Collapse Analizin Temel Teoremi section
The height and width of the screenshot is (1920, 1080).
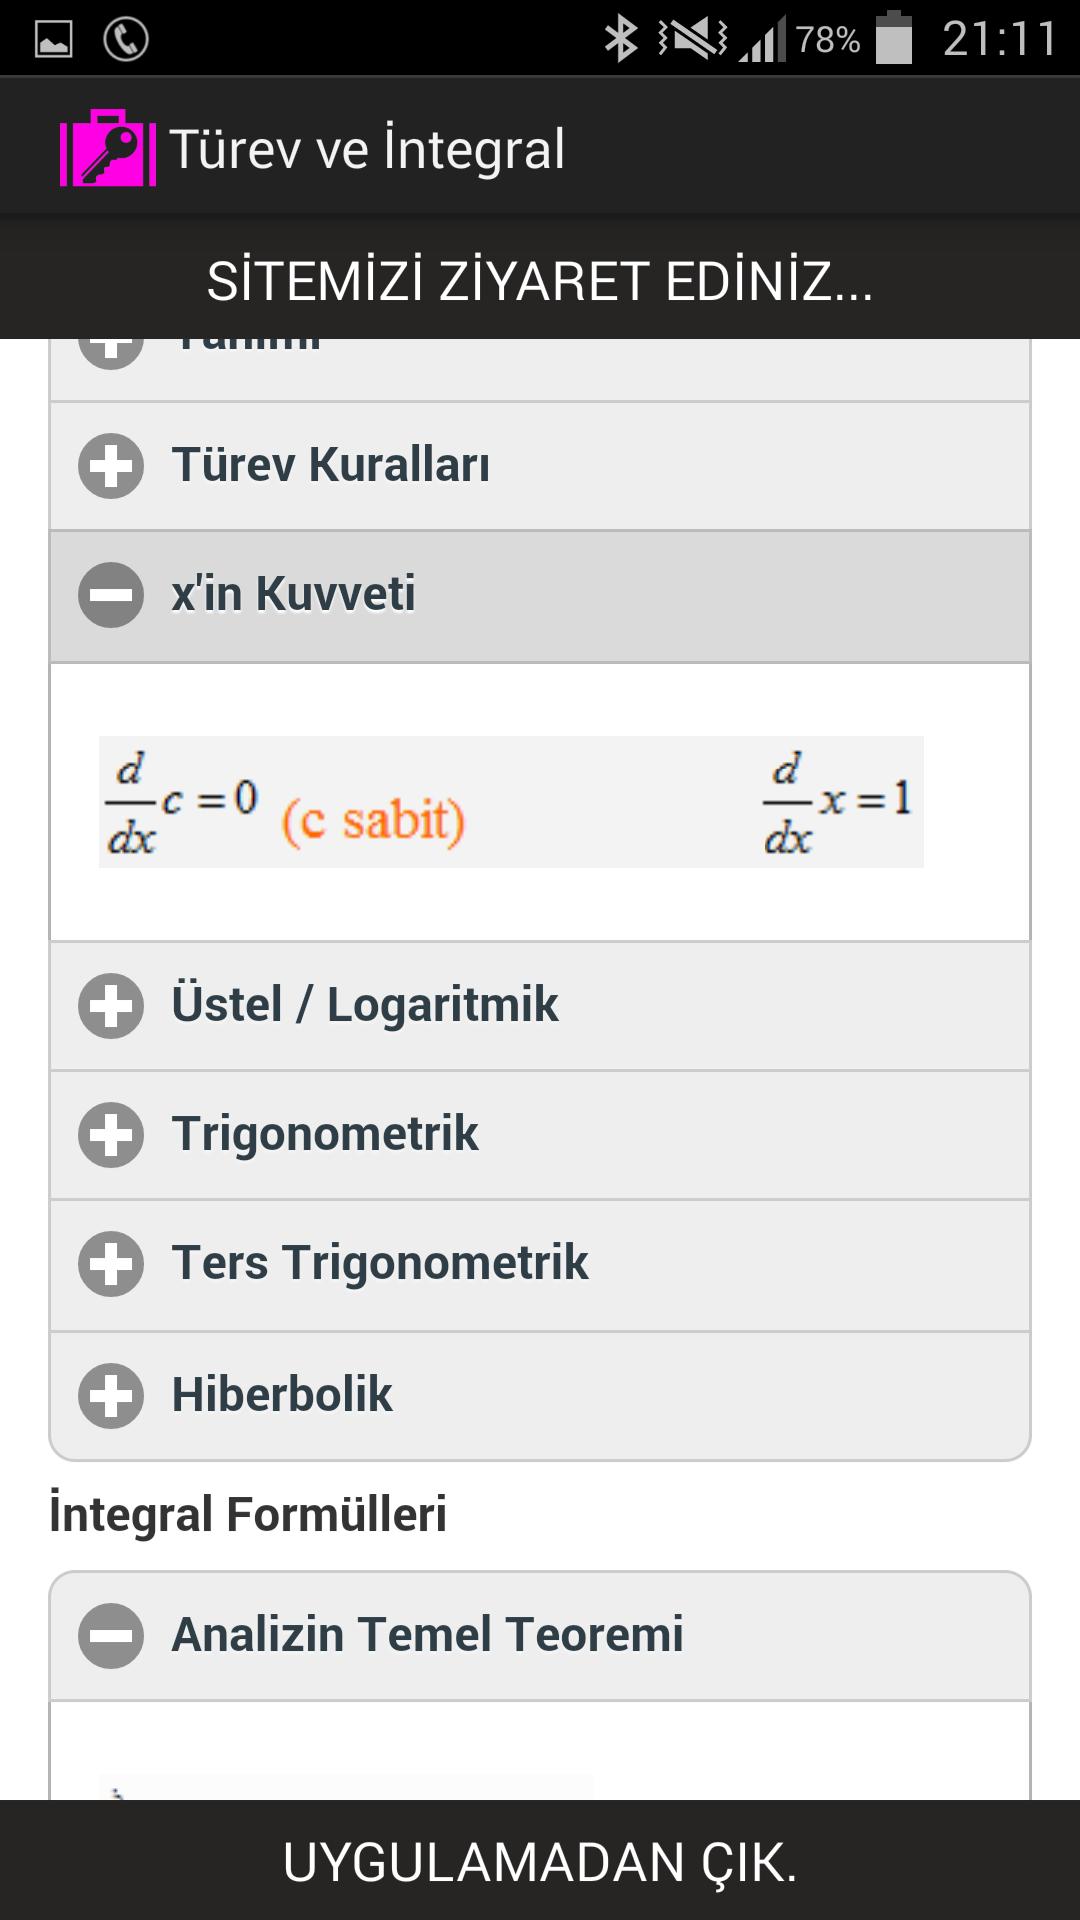pyautogui.click(x=540, y=1636)
